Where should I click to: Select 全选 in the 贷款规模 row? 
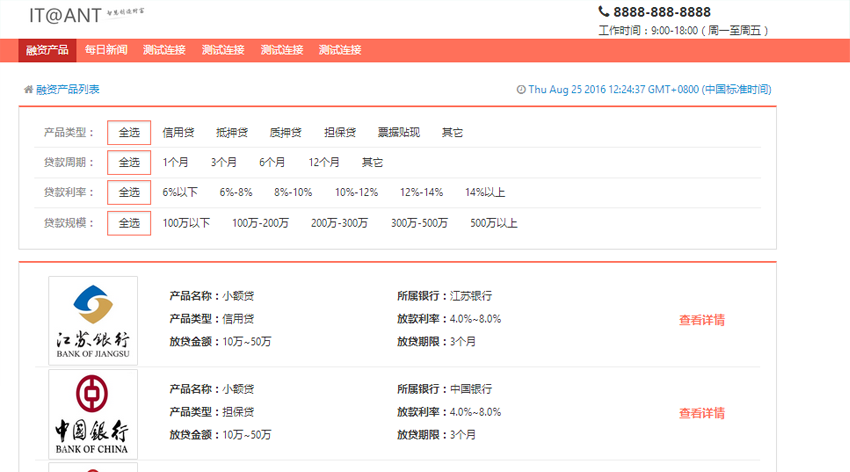click(x=129, y=223)
